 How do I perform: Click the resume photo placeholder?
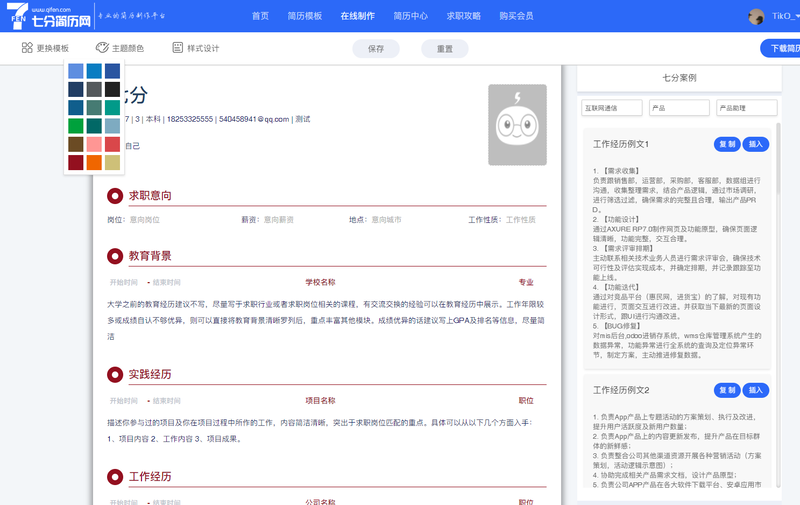517,125
